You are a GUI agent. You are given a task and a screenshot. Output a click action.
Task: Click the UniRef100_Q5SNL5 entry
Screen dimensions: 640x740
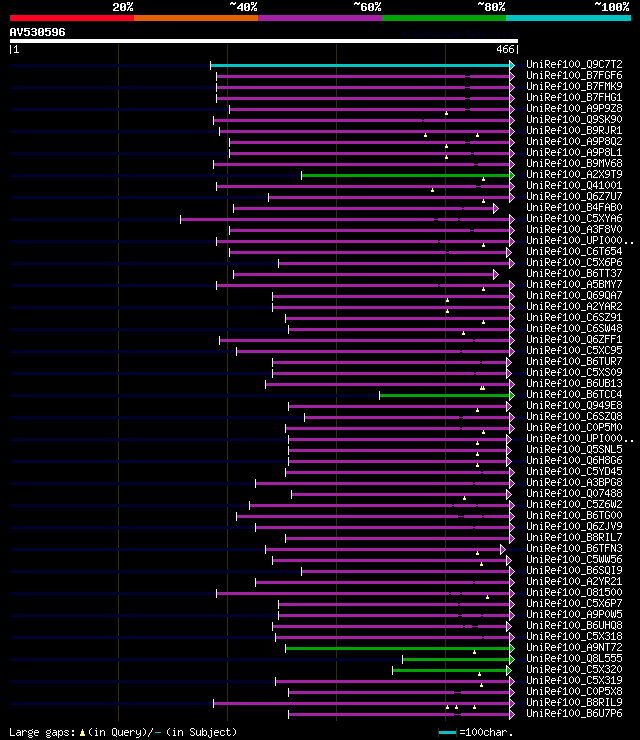click(x=574, y=449)
